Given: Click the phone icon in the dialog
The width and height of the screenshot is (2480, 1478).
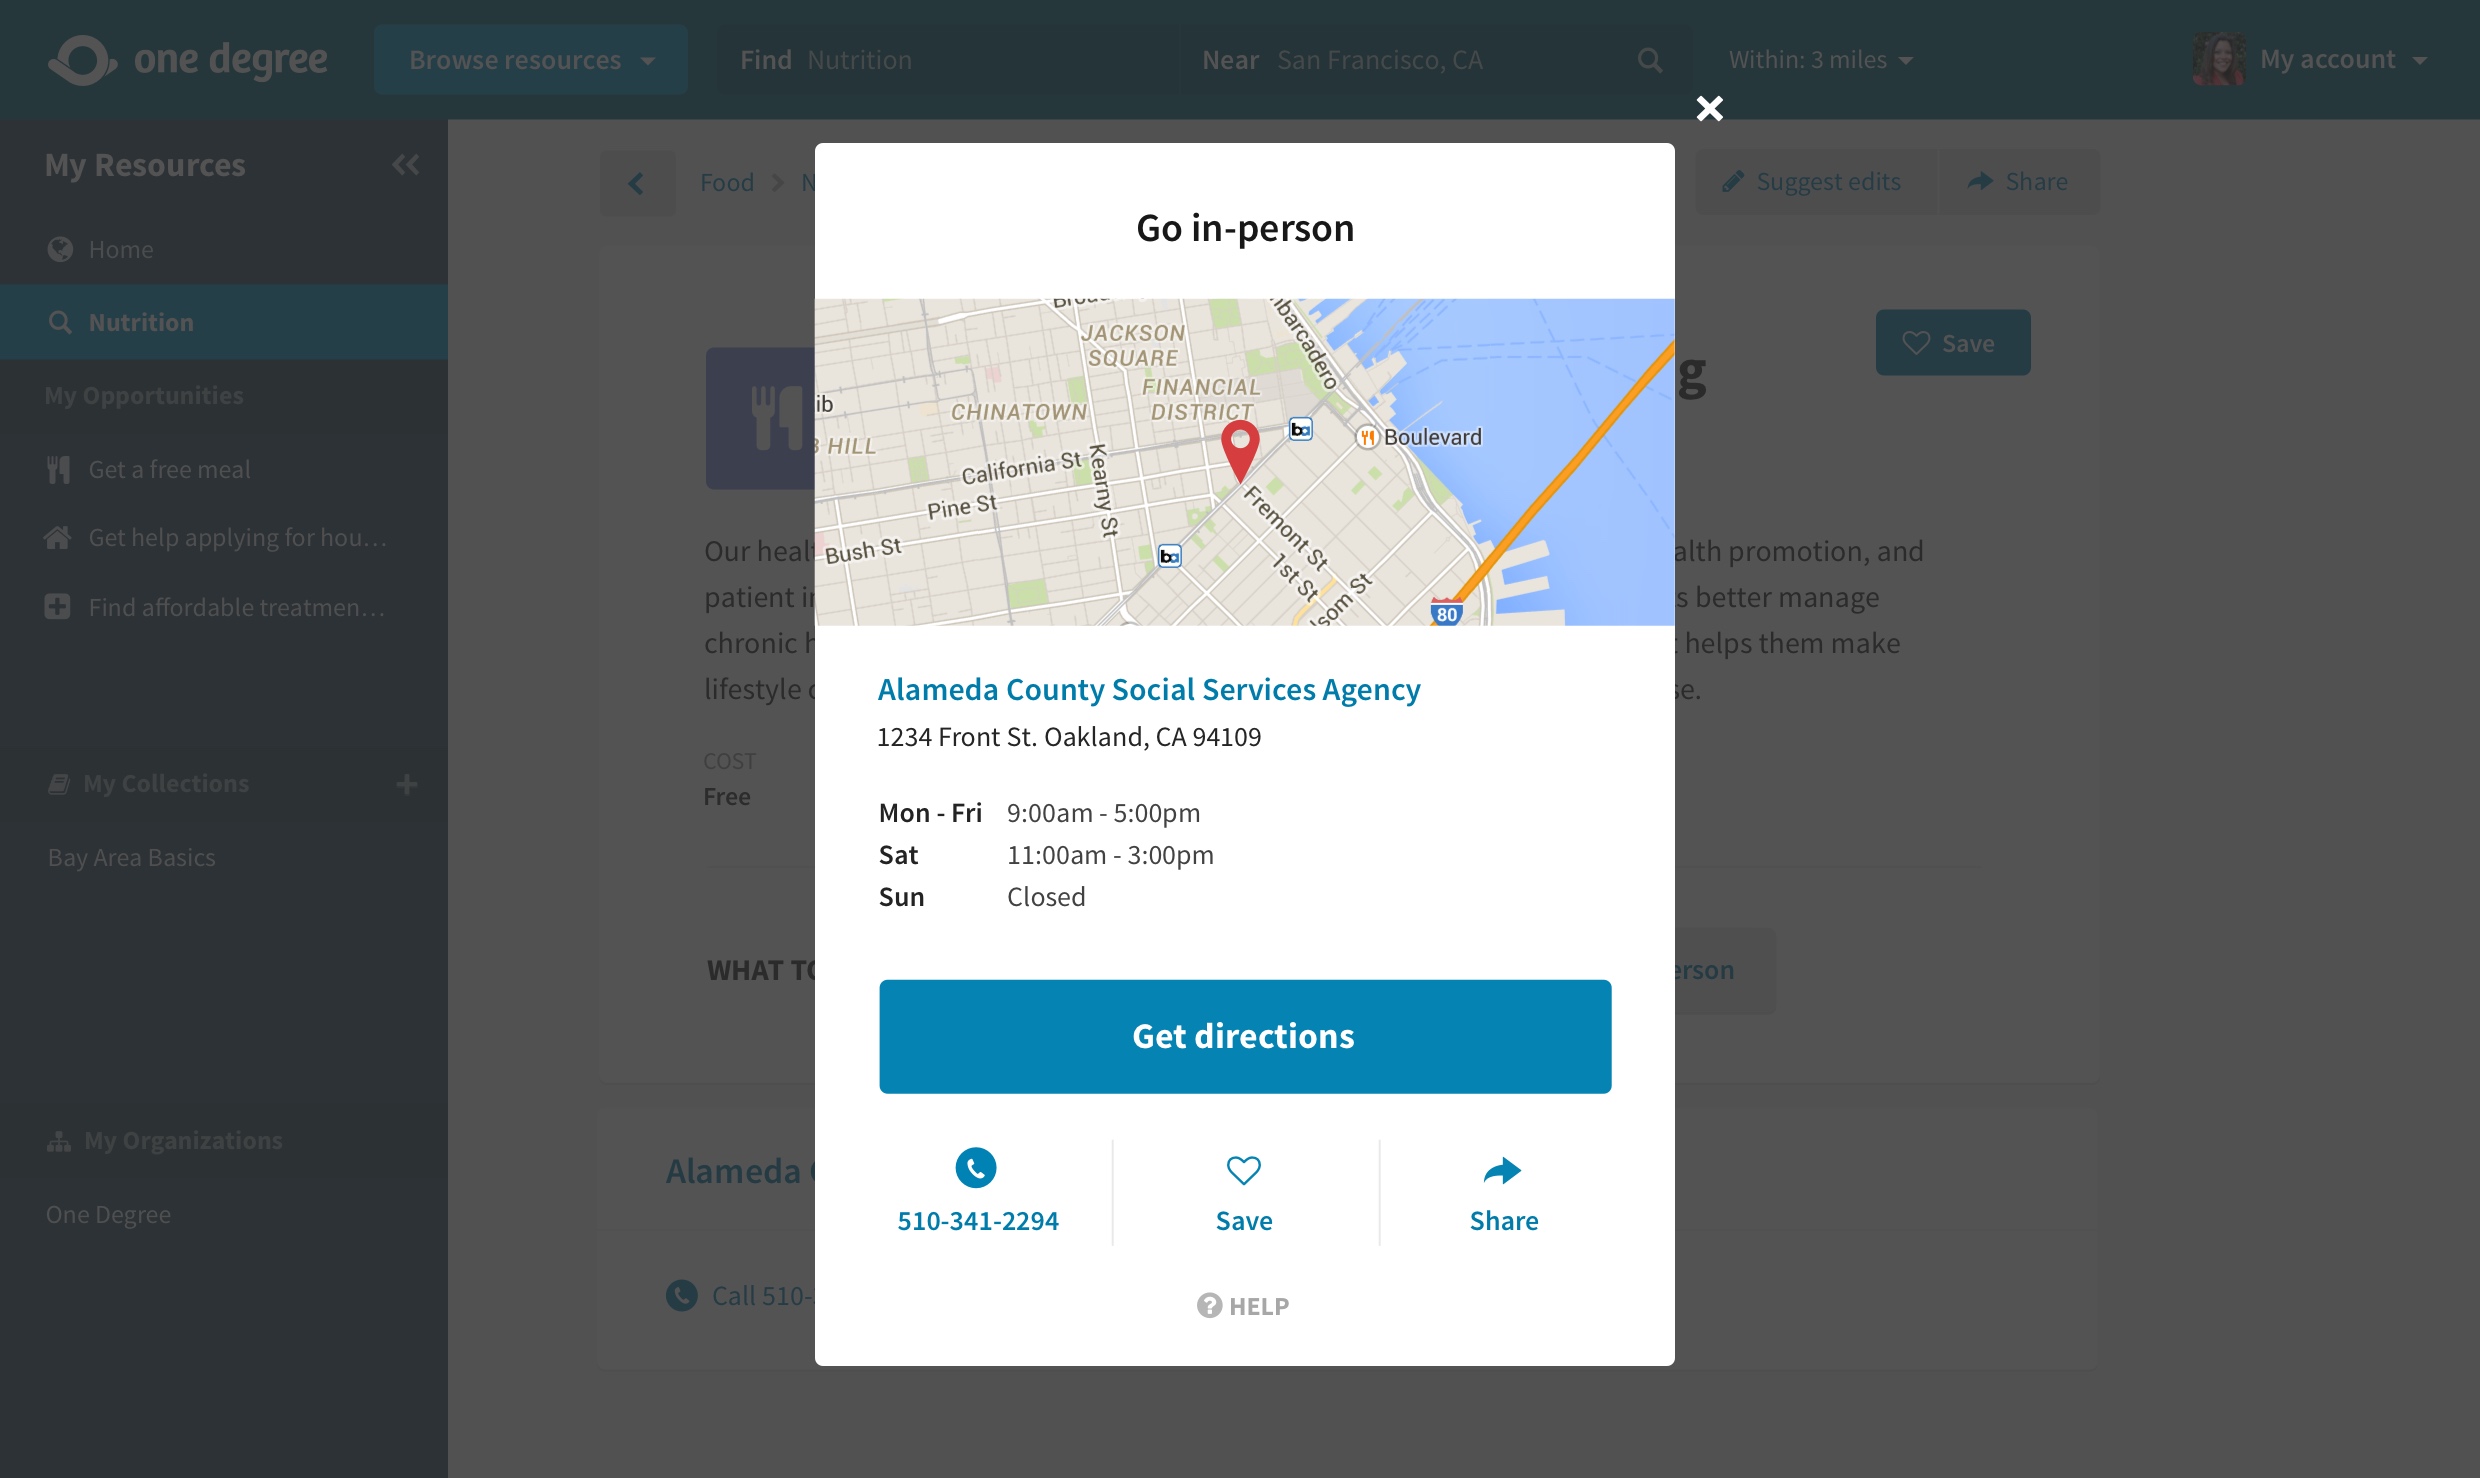Looking at the screenshot, I should pyautogui.click(x=975, y=1167).
